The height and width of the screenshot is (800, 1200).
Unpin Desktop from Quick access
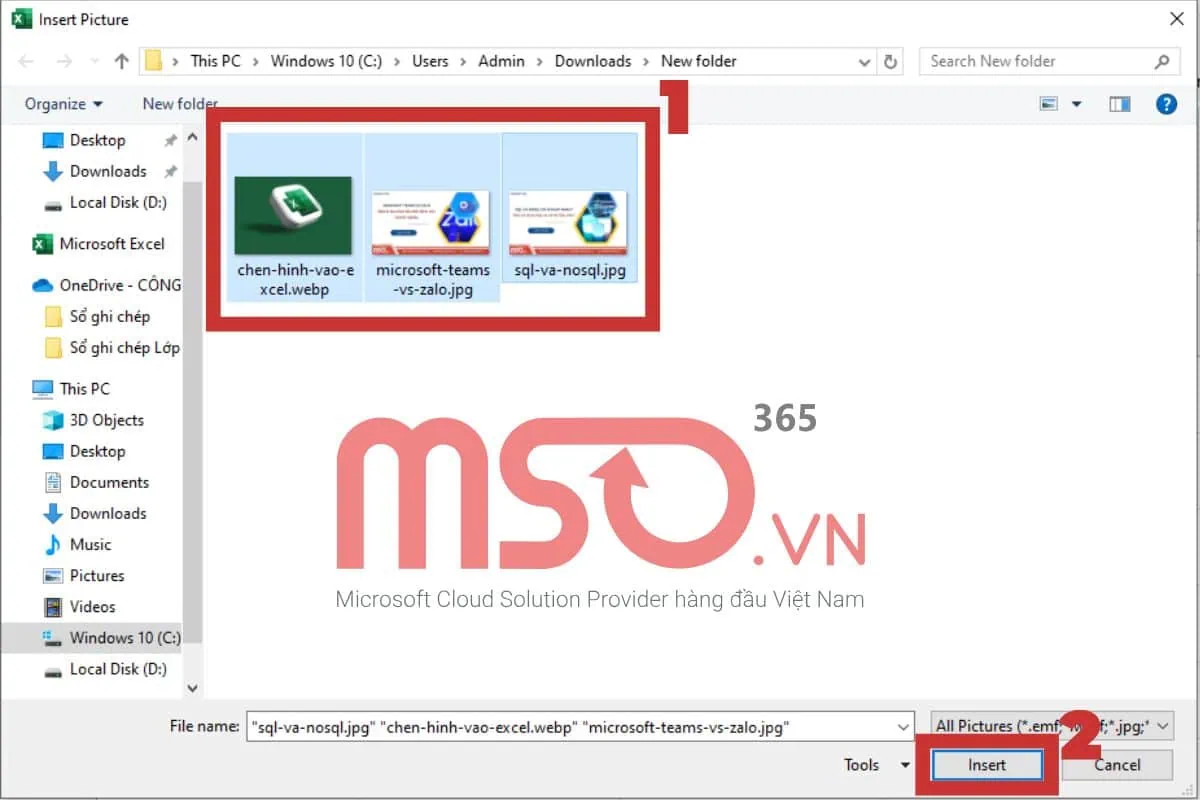click(171, 139)
